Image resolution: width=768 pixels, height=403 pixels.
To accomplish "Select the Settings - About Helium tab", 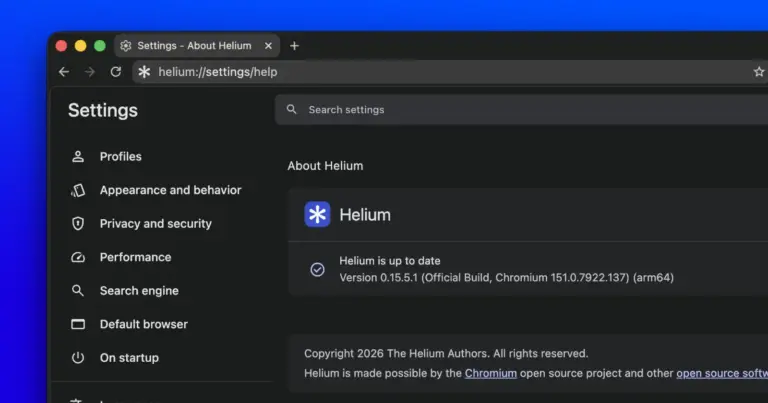I will click(197, 46).
